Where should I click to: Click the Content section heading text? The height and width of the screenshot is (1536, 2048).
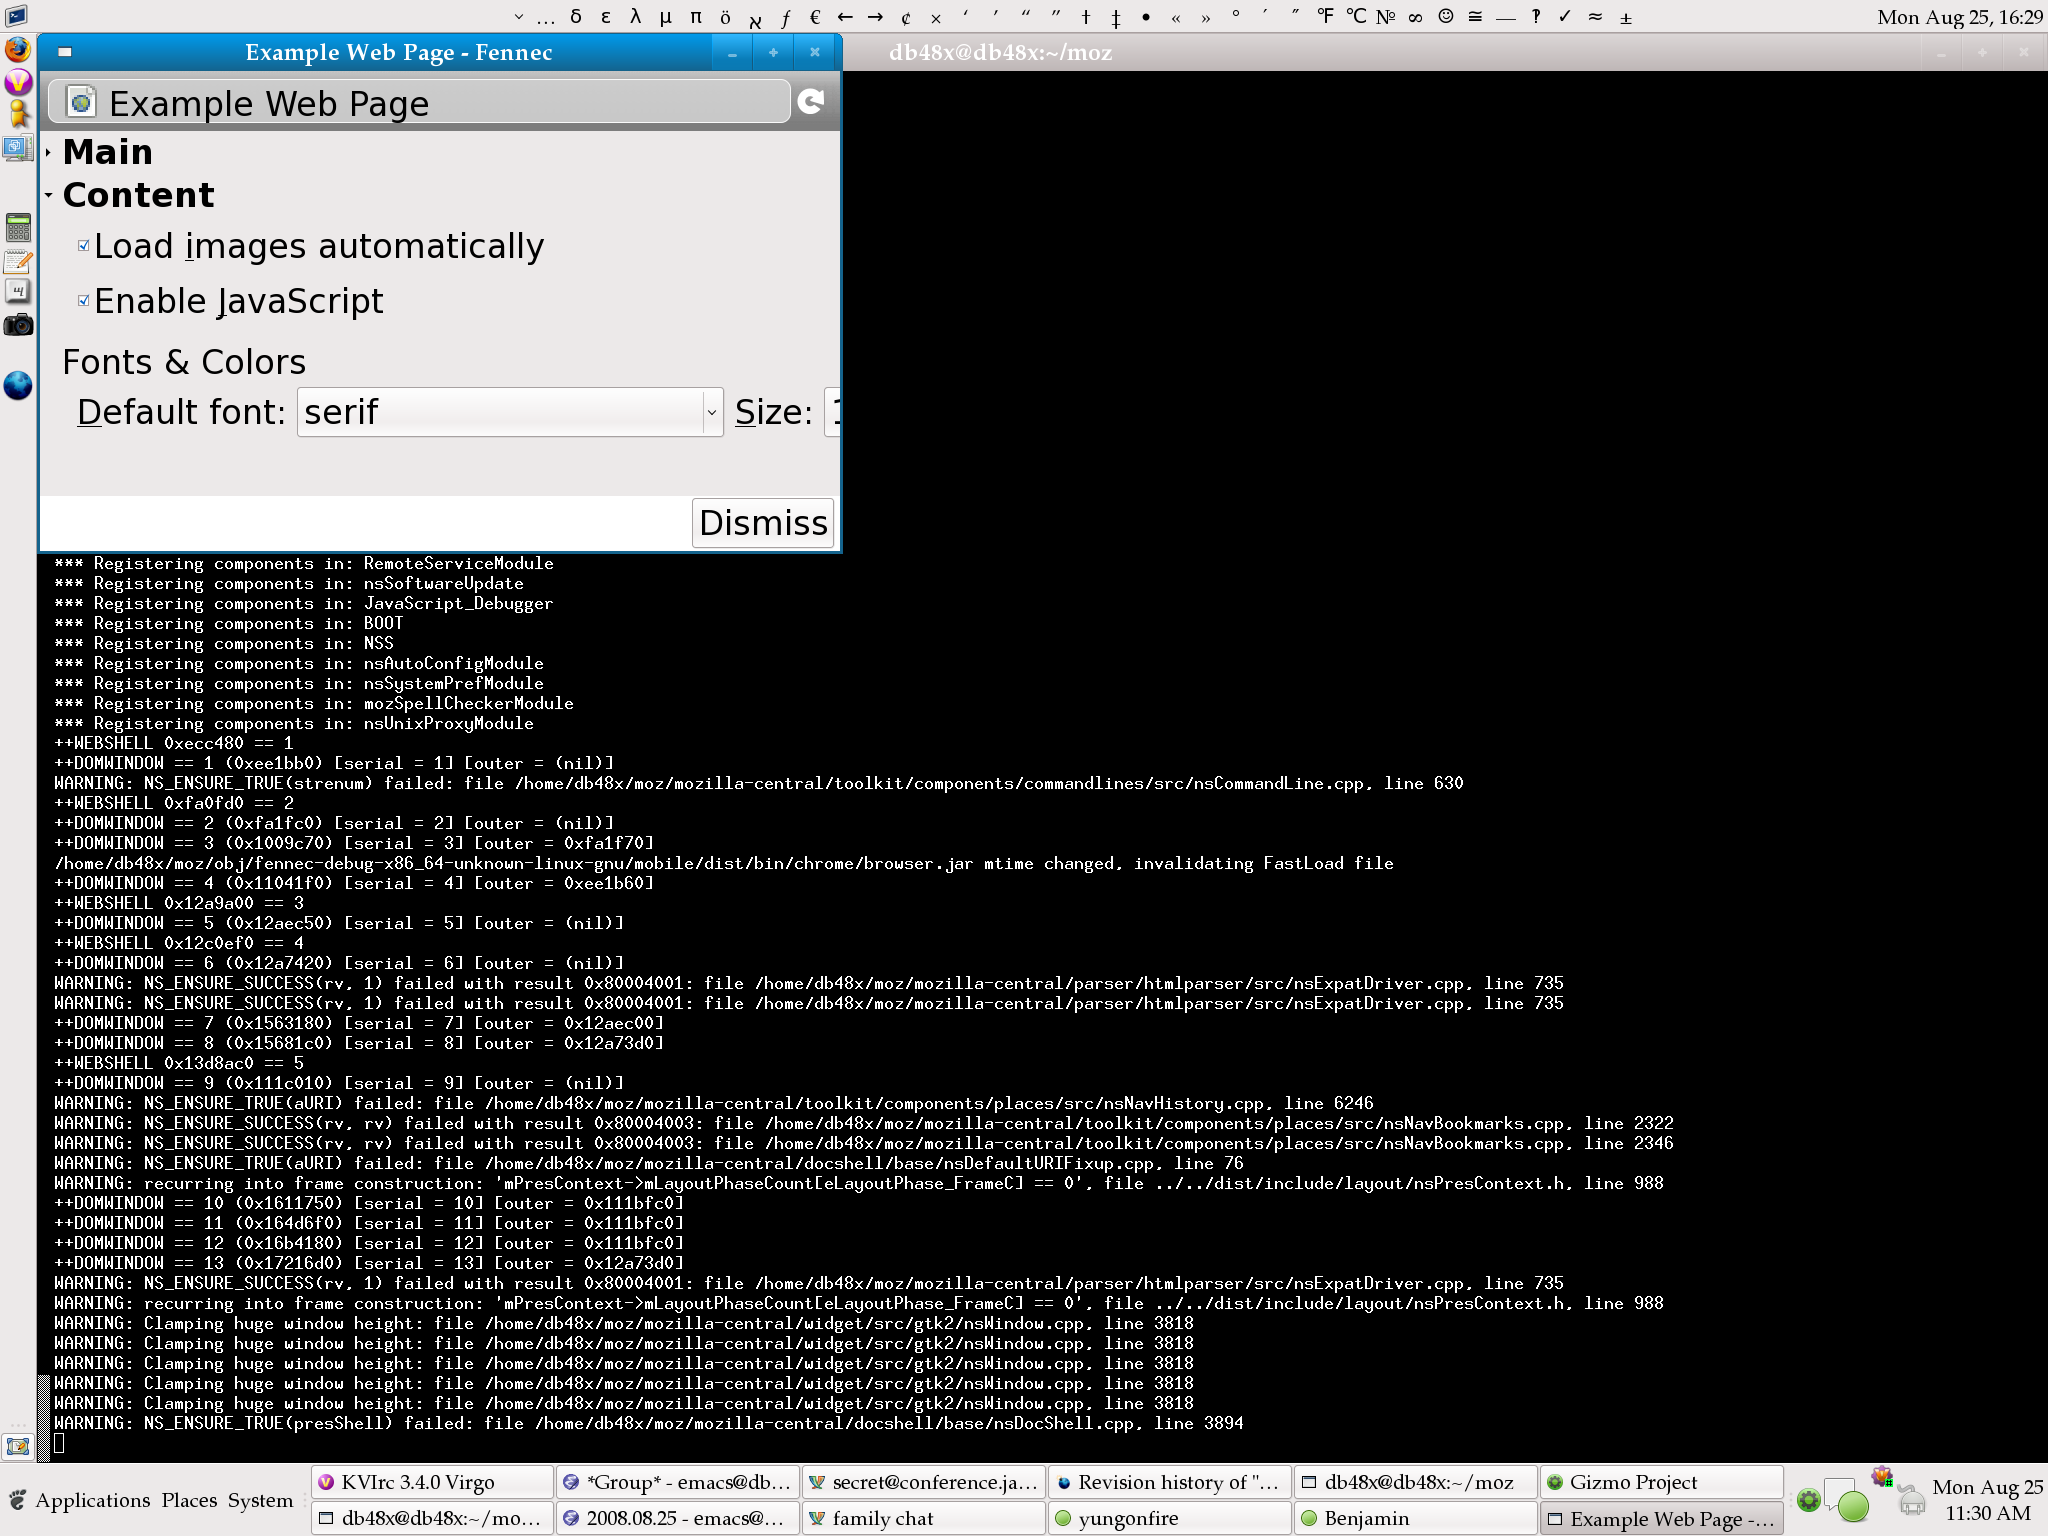point(139,195)
